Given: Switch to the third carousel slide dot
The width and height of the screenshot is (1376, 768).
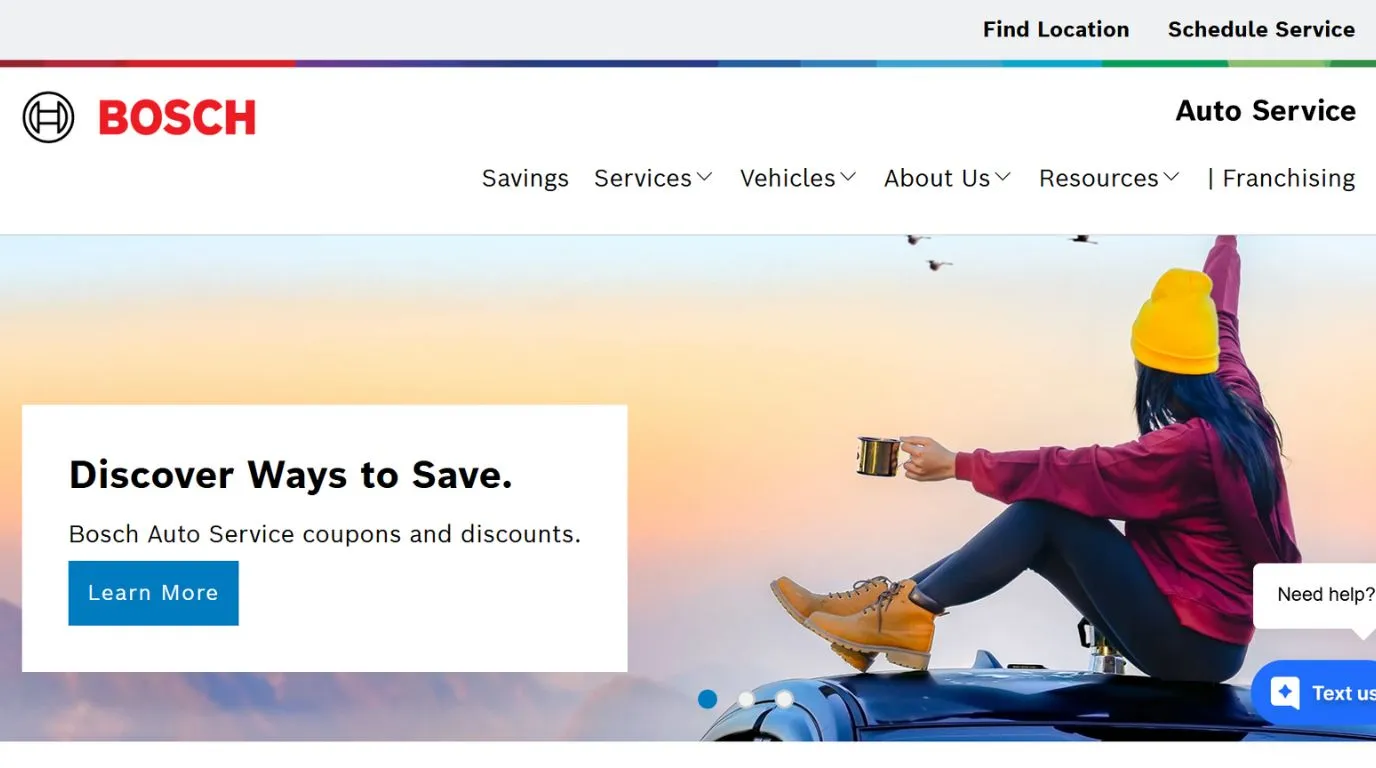Looking at the screenshot, I should pyautogui.click(x=784, y=699).
